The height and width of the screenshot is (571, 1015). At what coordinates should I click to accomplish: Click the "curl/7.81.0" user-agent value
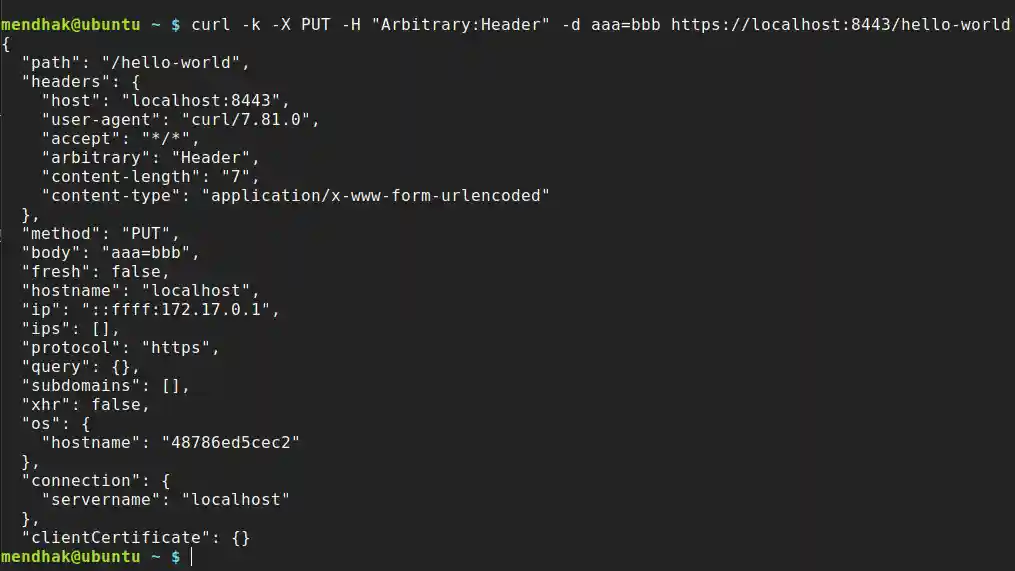coord(250,119)
